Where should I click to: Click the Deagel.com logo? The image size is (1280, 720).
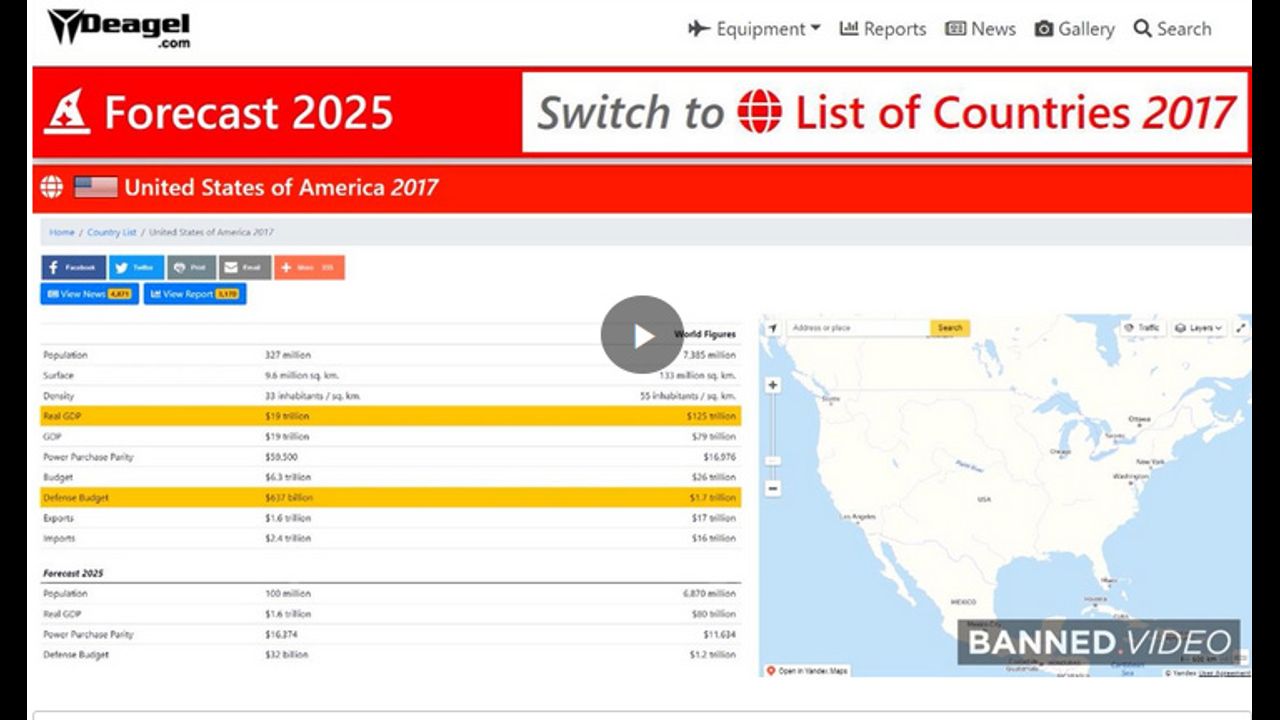click(119, 27)
